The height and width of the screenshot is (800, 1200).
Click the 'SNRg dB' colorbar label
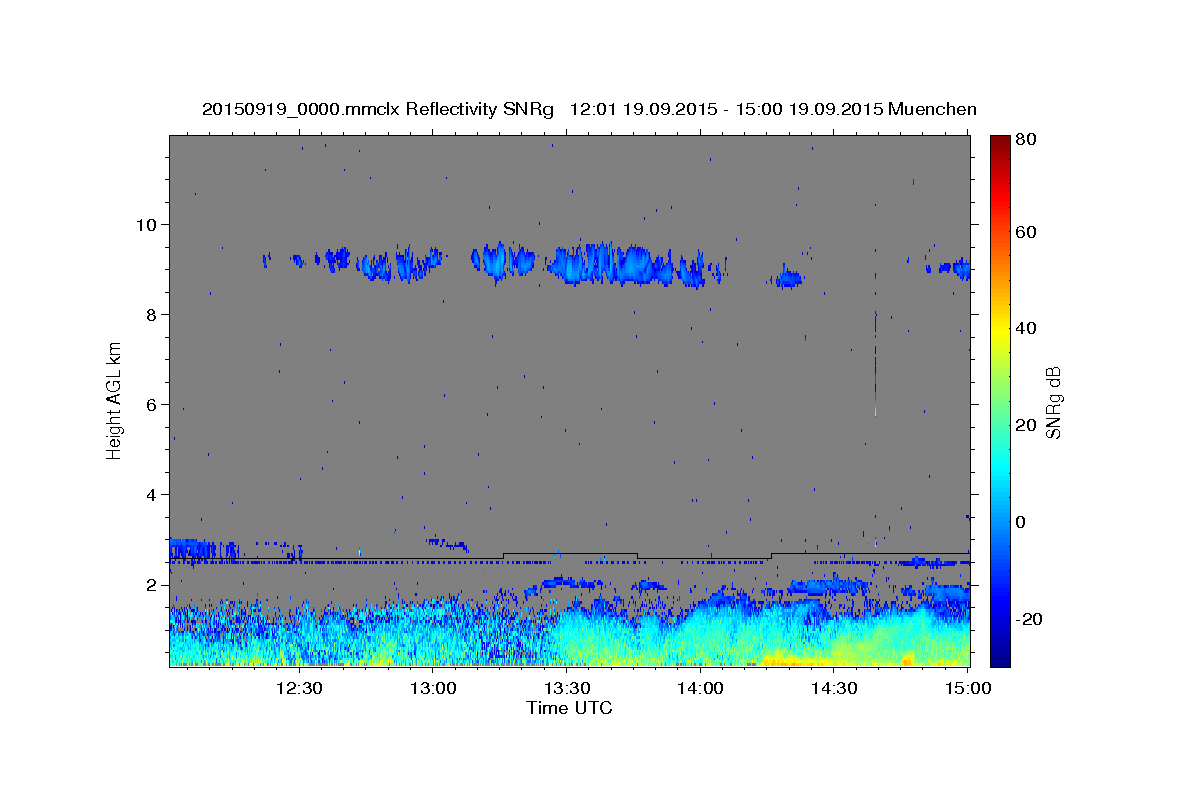(1053, 402)
